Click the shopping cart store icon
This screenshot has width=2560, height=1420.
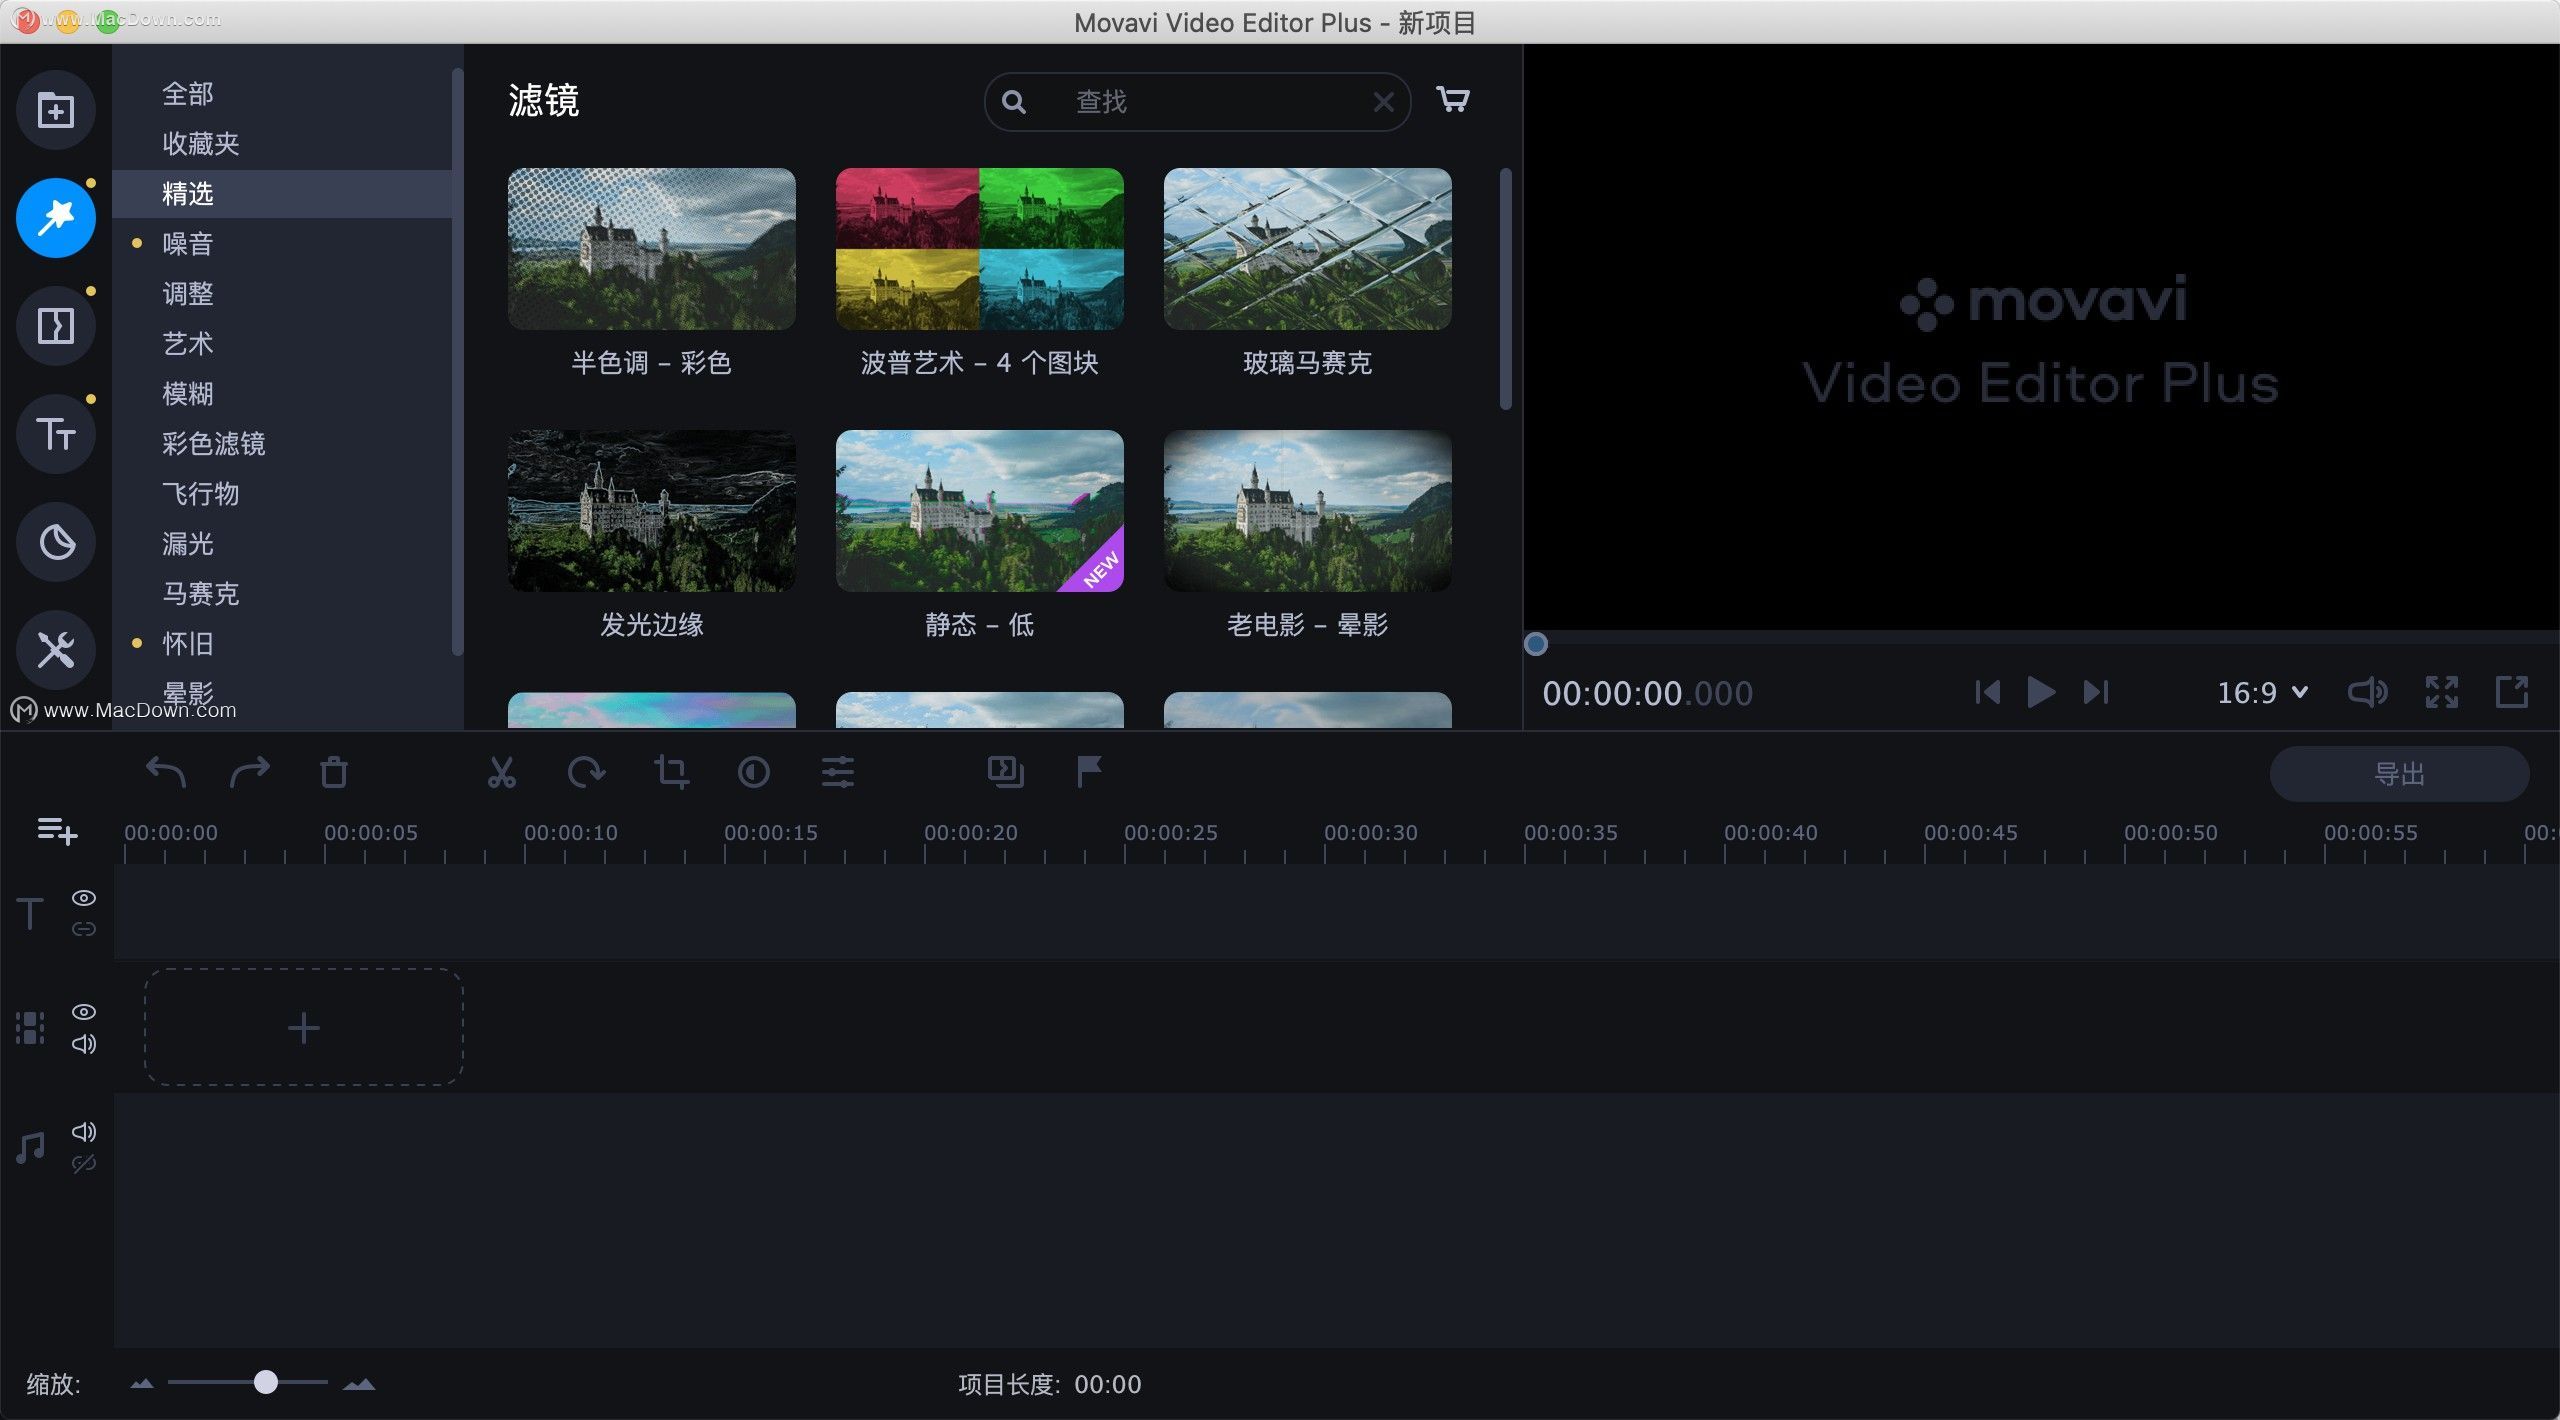pos(1453,99)
